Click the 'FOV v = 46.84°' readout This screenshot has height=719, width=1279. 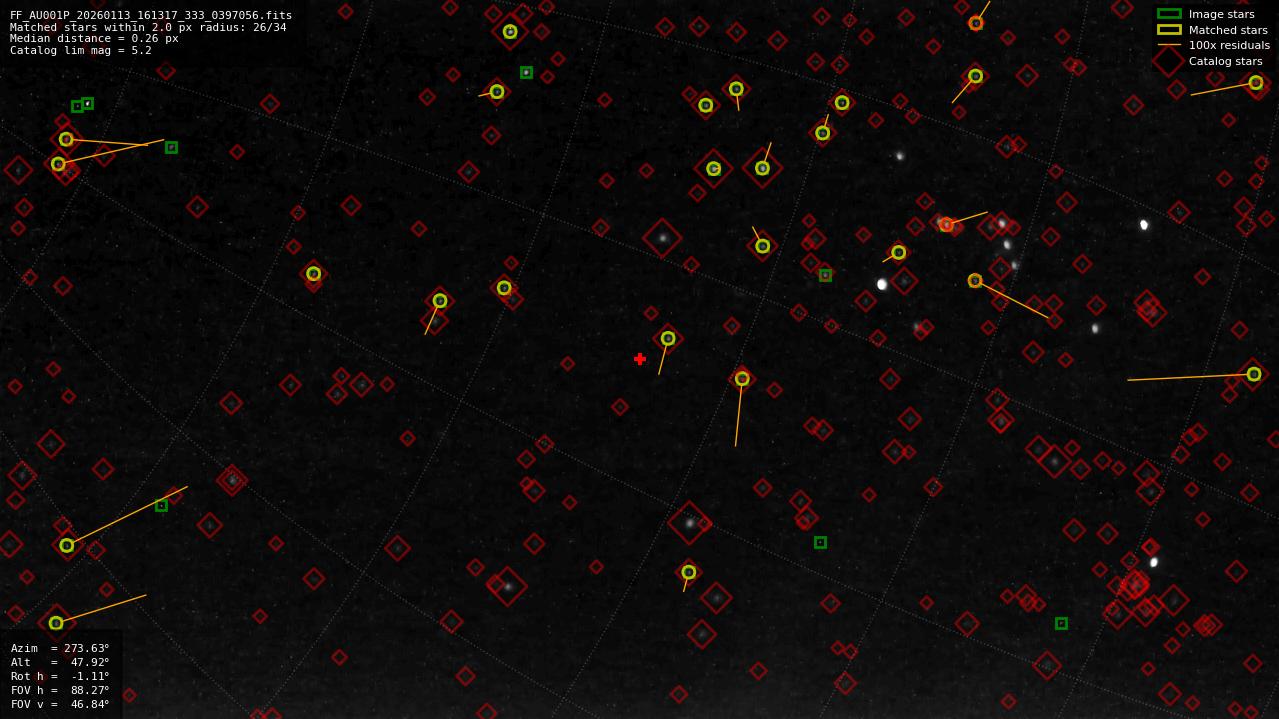coord(60,704)
